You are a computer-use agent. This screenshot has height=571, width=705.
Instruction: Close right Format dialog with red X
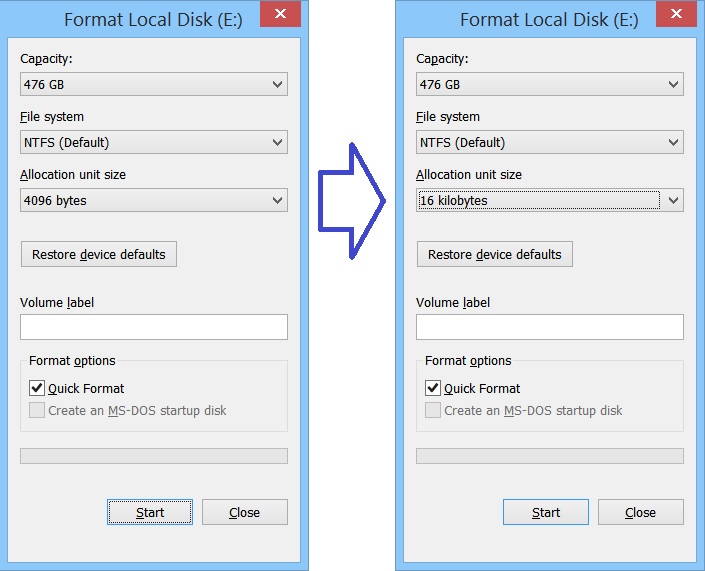click(x=676, y=14)
